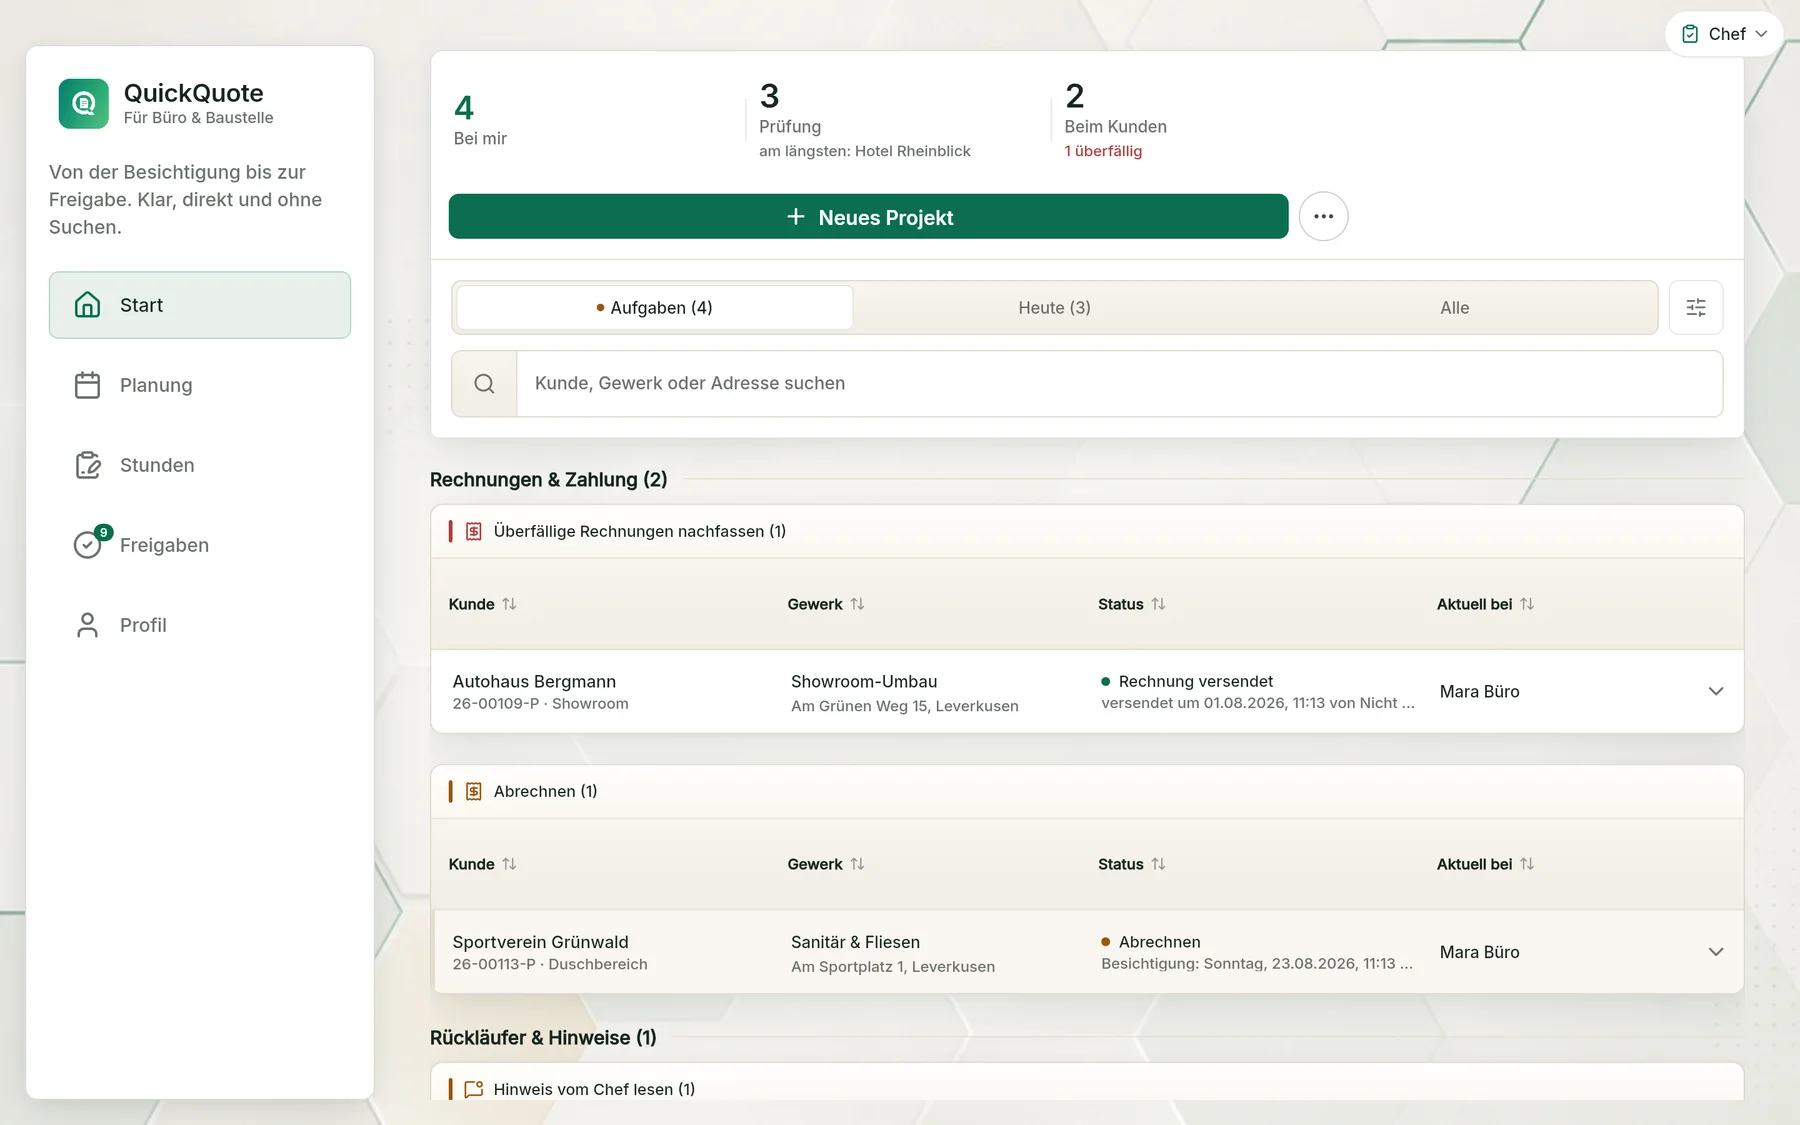The image size is (1800, 1125).
Task: Focus the Kunde, Gewerk oder Adresse search field
Action: pyautogui.click(x=1119, y=383)
